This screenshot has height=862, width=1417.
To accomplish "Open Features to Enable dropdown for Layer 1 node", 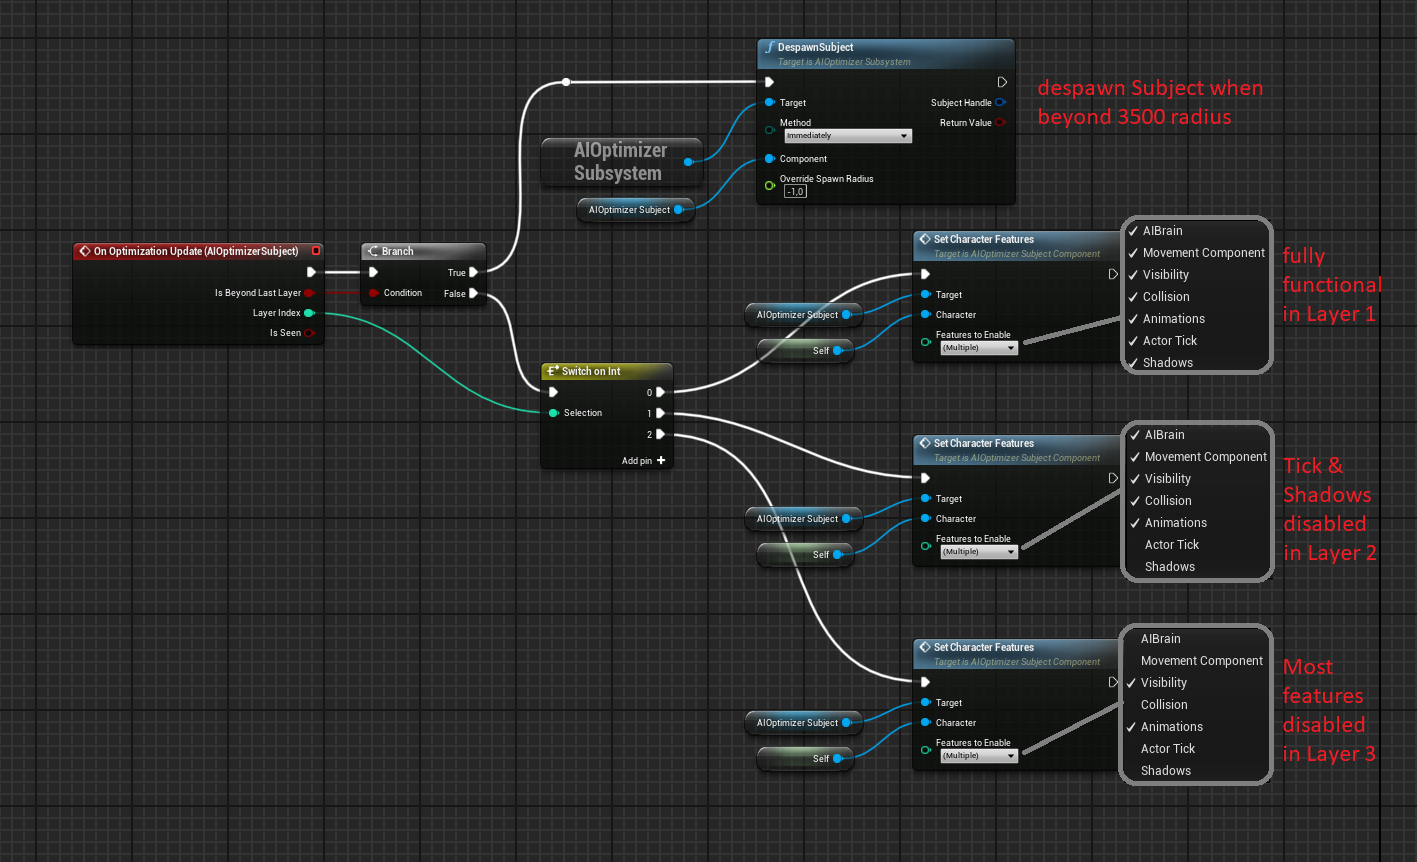I will (x=978, y=348).
